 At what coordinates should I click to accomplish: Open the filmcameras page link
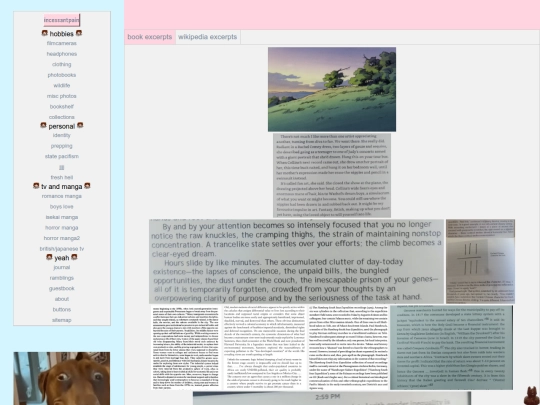pyautogui.click(x=62, y=43)
